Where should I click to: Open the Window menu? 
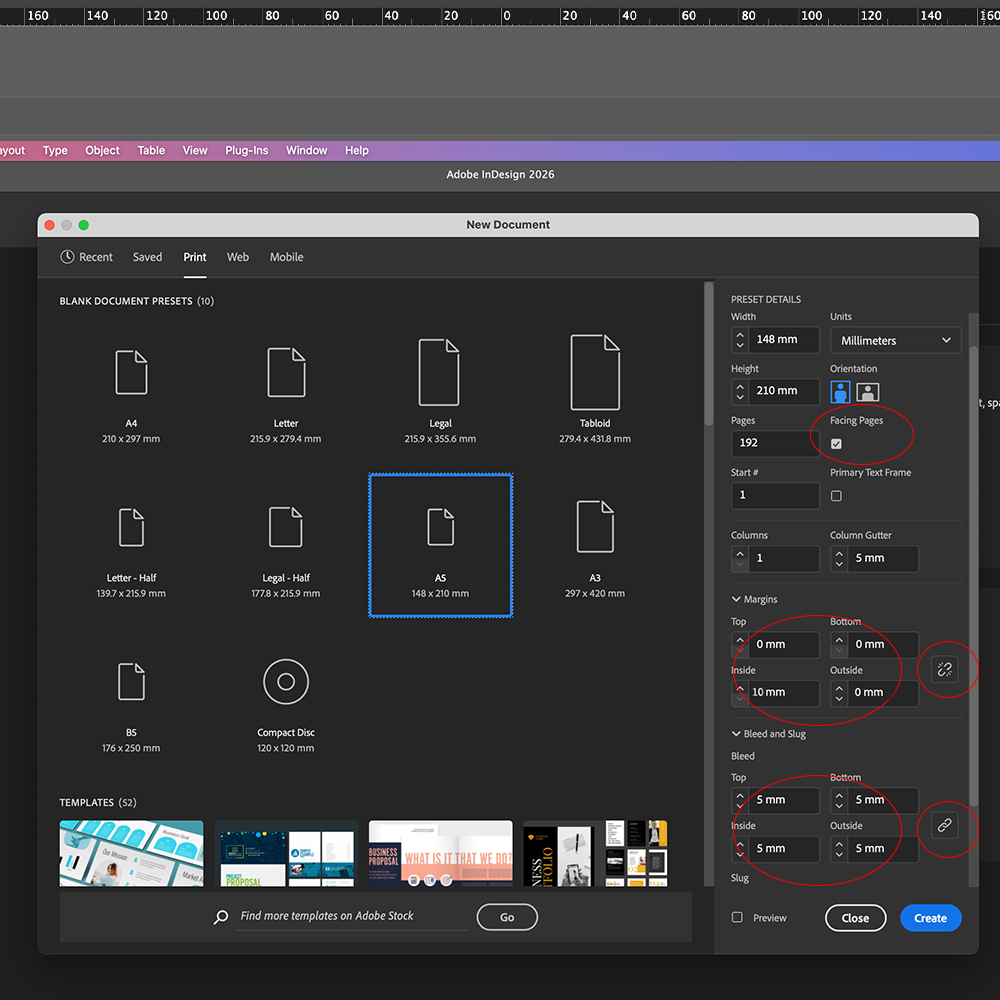(x=306, y=151)
